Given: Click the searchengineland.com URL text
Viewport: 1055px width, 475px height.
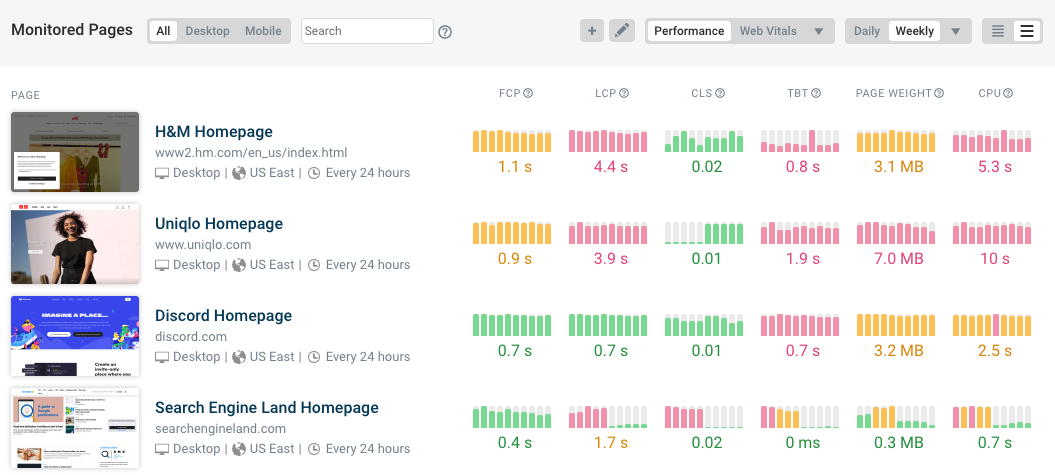Looking at the screenshot, I should point(220,429).
